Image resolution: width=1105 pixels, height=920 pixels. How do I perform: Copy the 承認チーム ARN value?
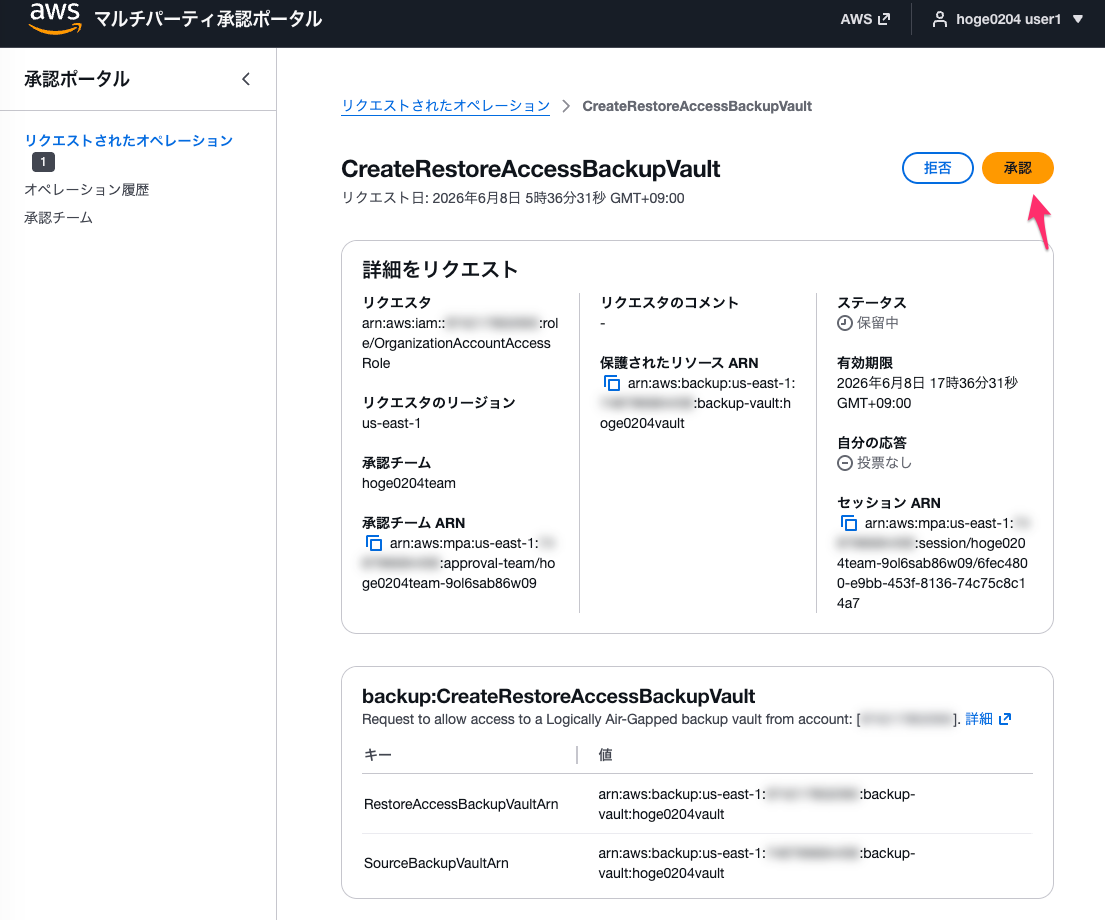click(374, 544)
